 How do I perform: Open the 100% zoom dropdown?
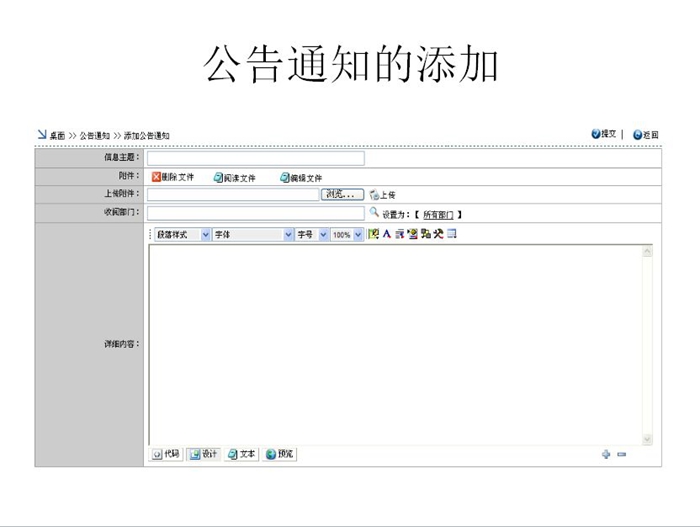(347, 234)
